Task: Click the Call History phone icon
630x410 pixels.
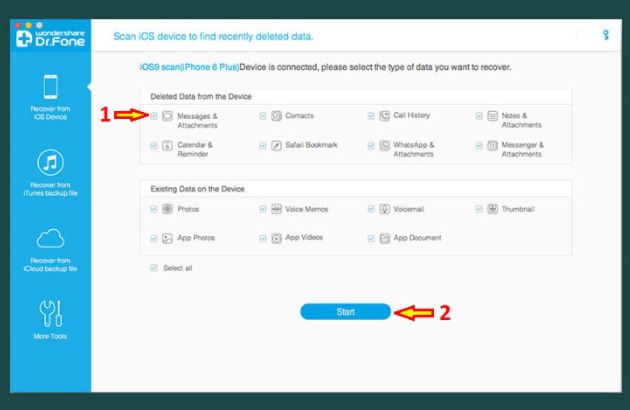Action: tap(385, 116)
